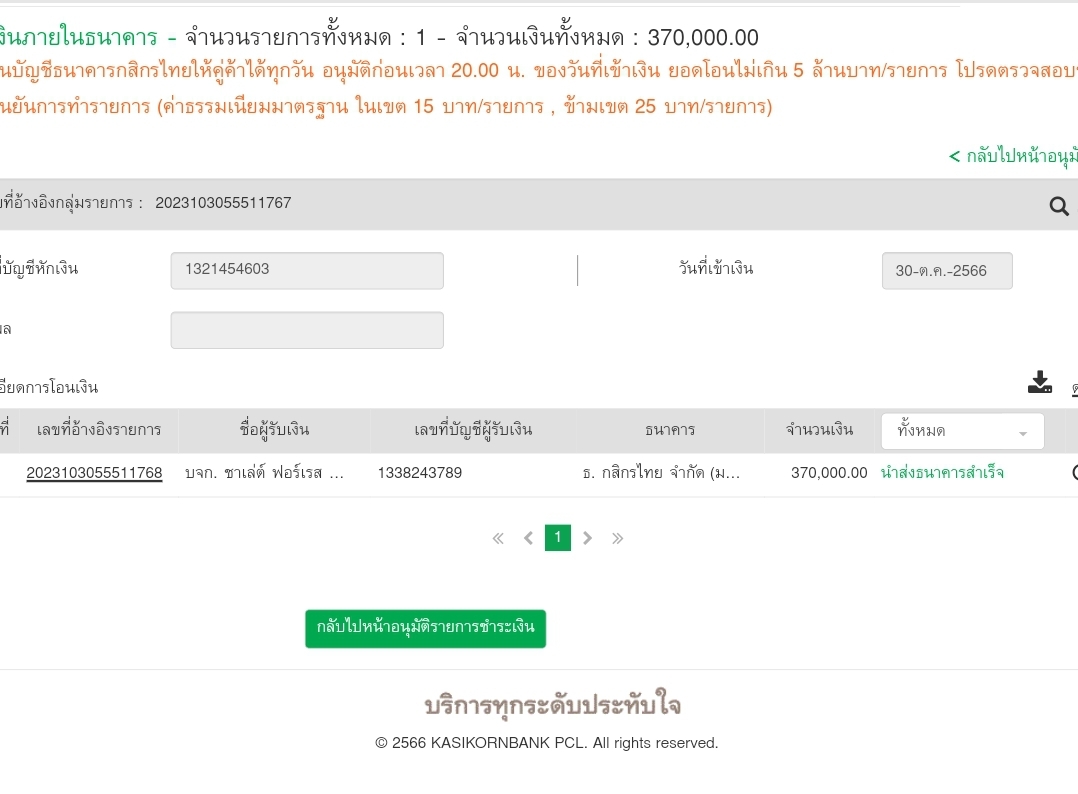Click the เลขที่อ้างอิงรายการ column header
The width and height of the screenshot is (1078, 794).
pos(99,430)
